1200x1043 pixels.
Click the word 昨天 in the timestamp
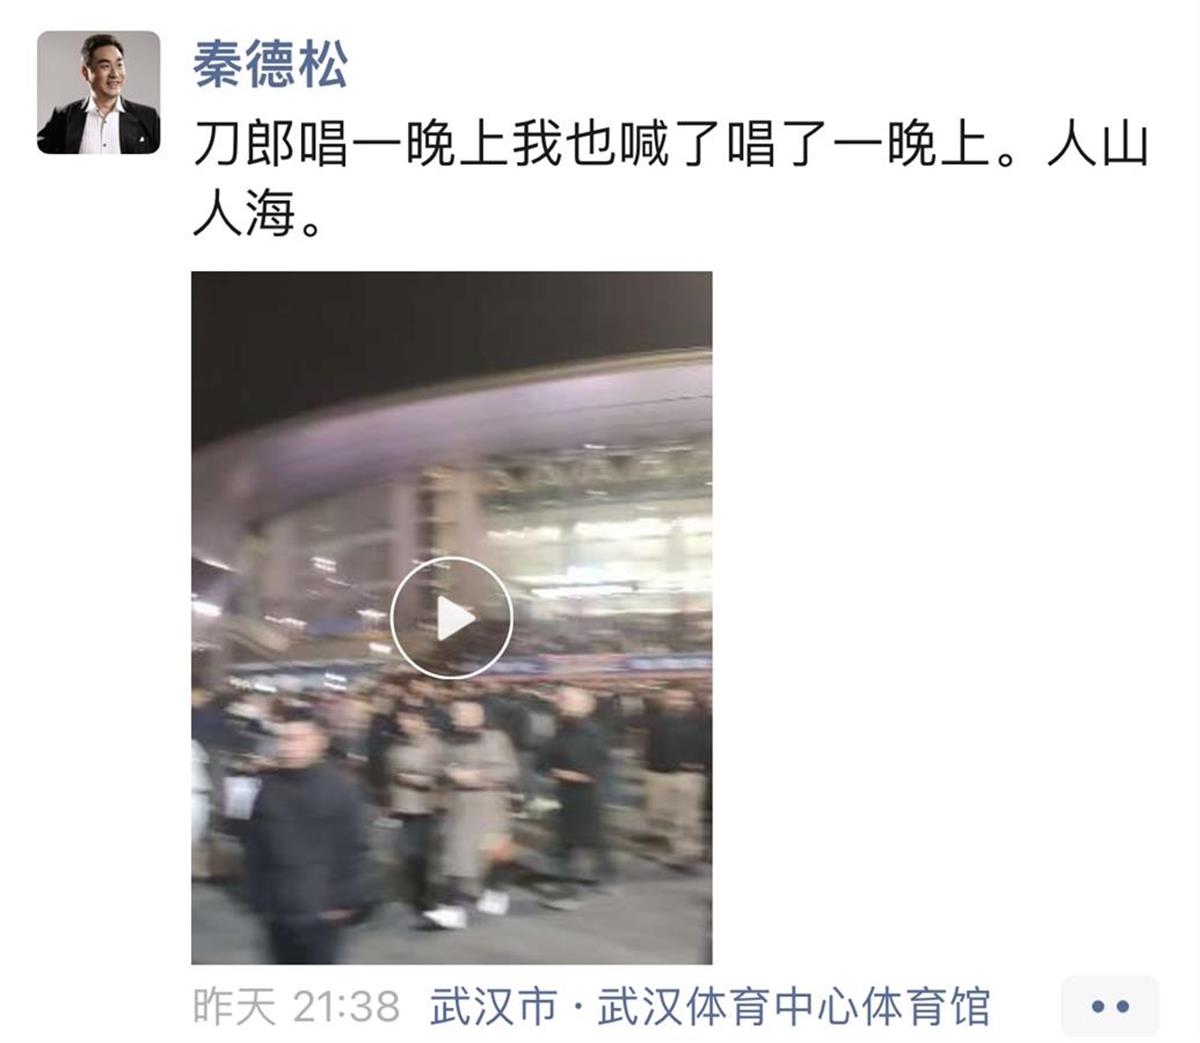(x=234, y=1007)
